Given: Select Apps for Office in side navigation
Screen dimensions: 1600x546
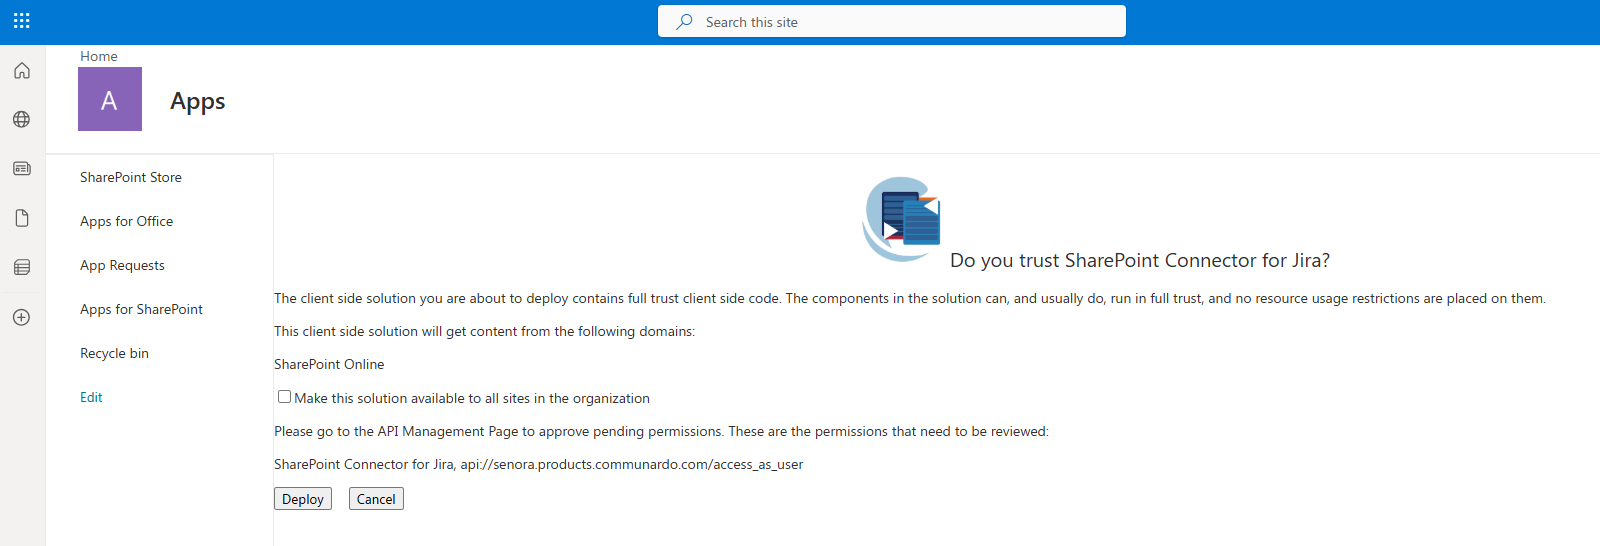Looking at the screenshot, I should [127, 221].
